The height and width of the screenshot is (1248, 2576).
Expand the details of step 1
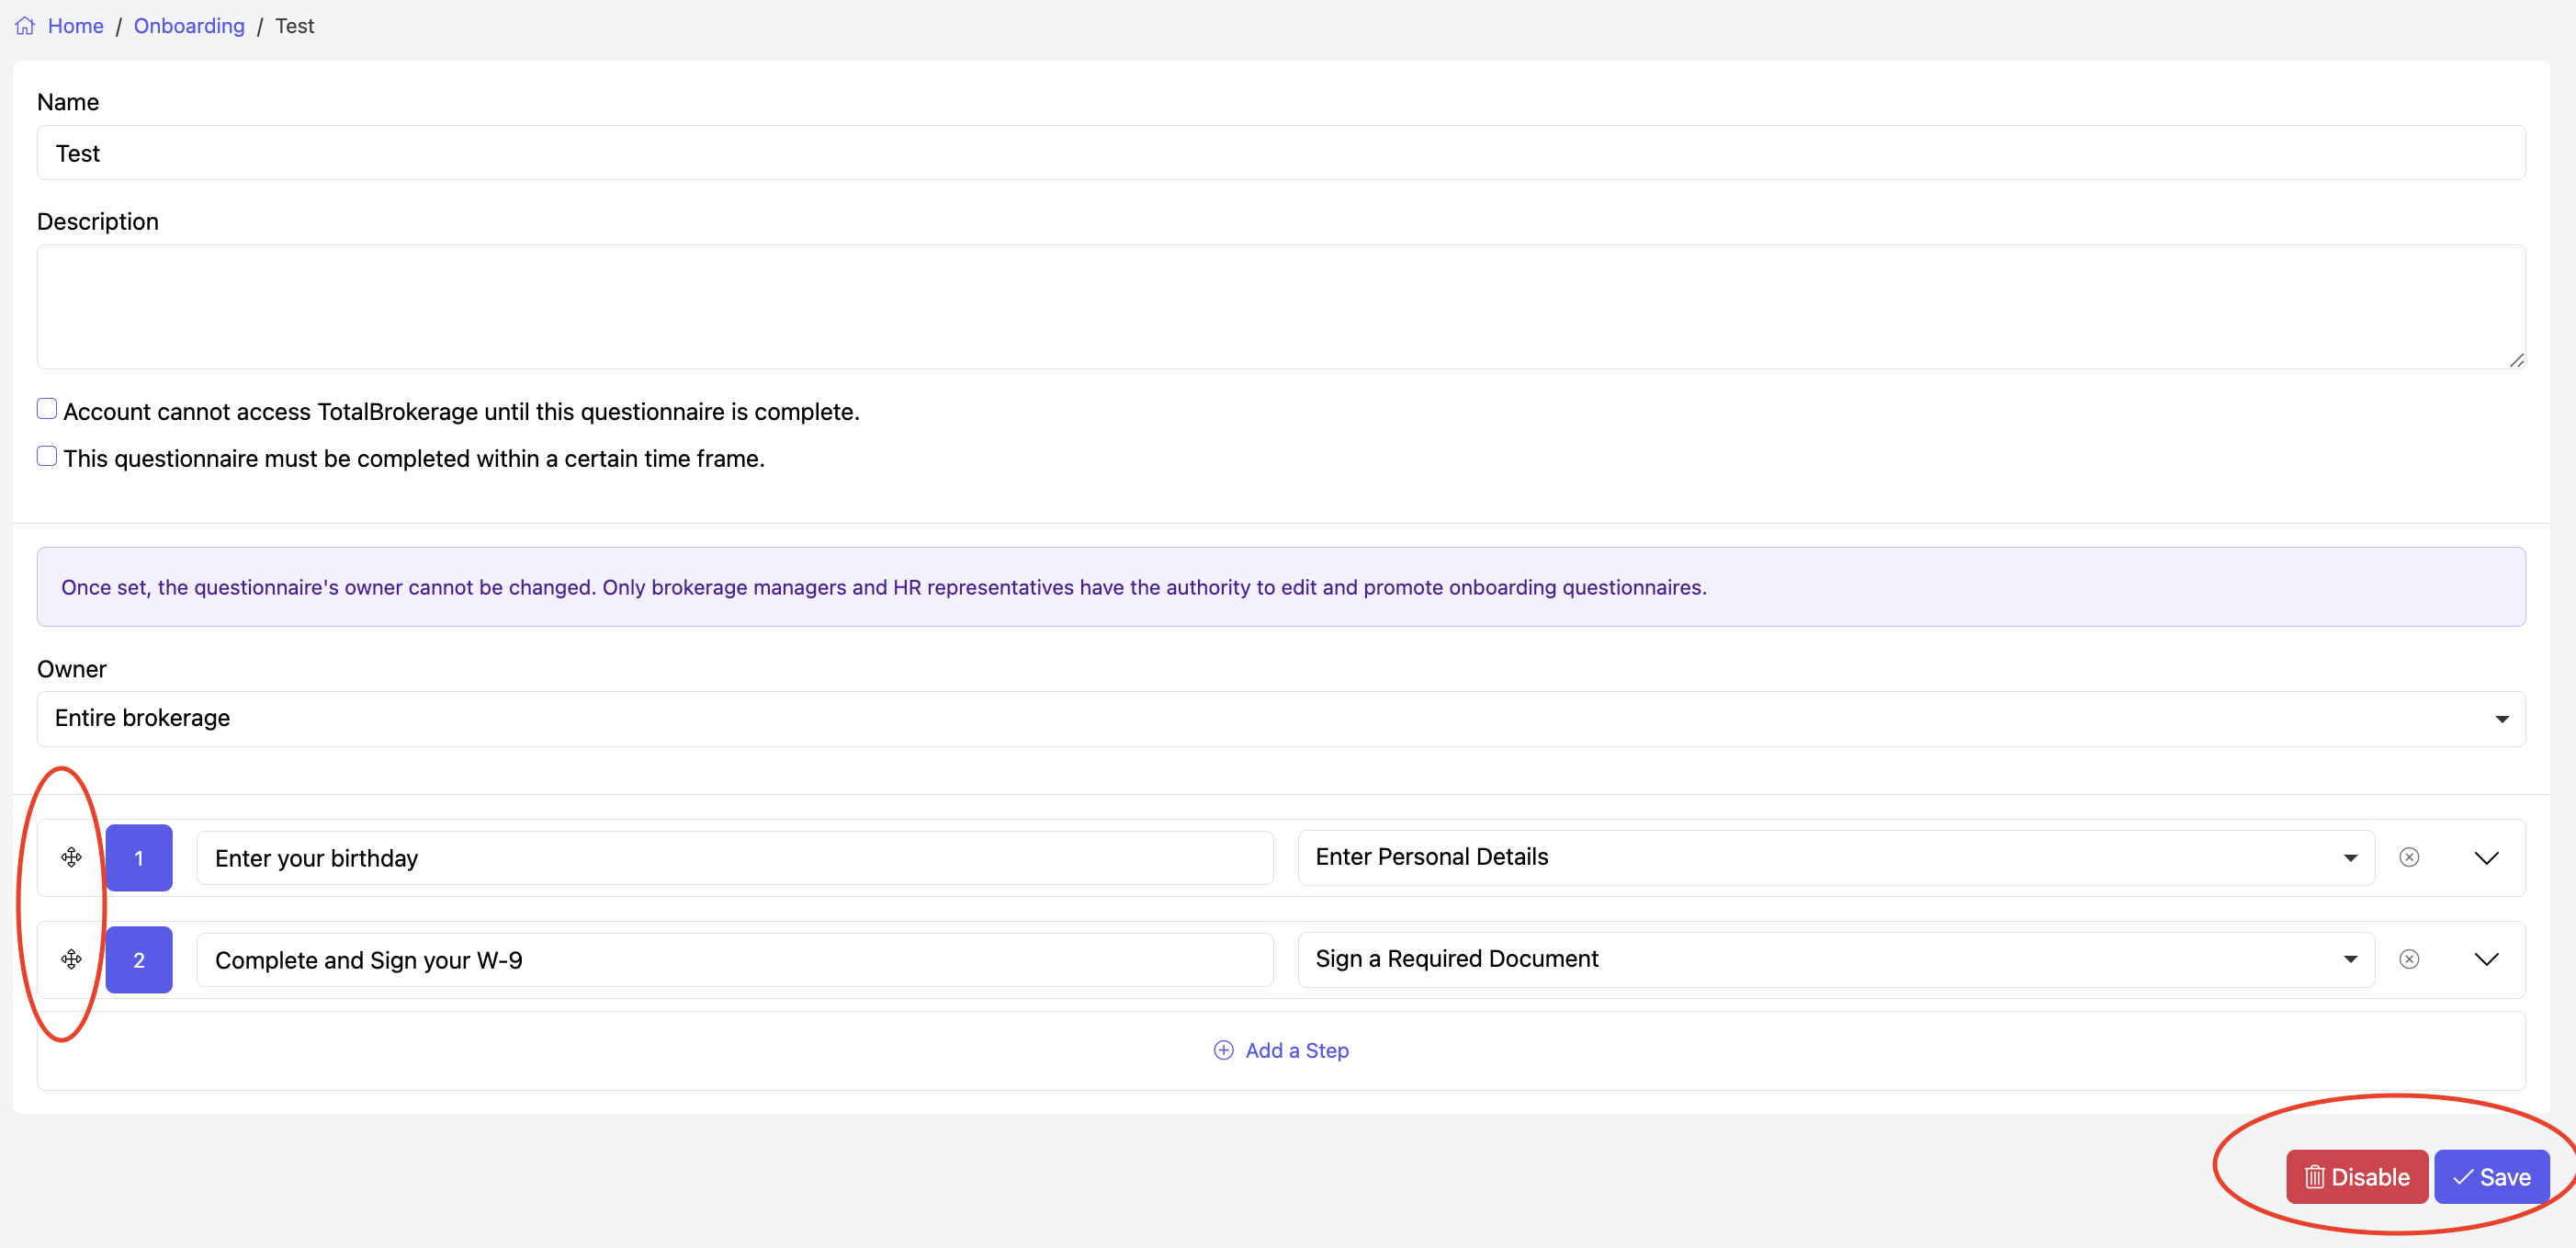(2486, 858)
